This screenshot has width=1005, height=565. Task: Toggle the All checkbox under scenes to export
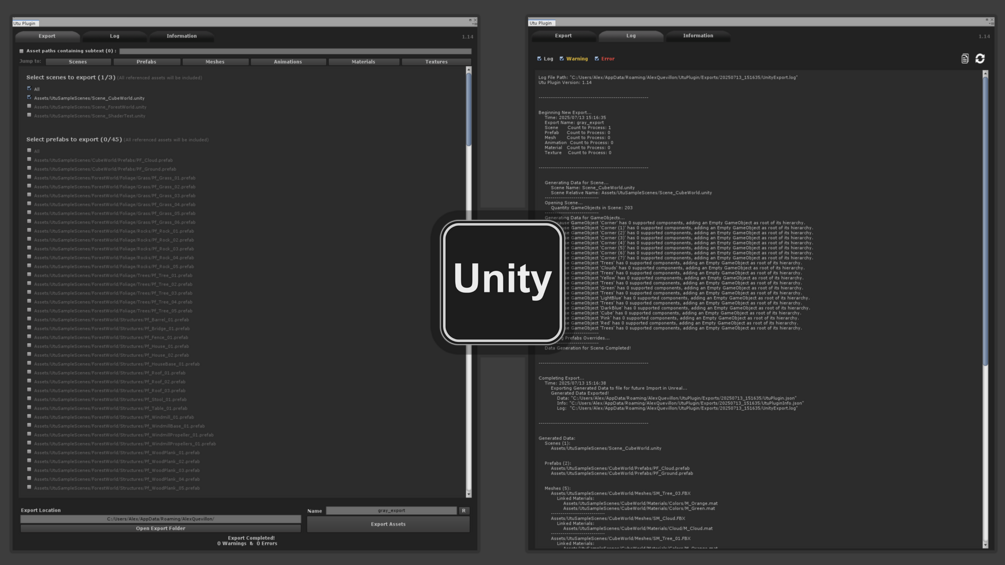point(29,88)
